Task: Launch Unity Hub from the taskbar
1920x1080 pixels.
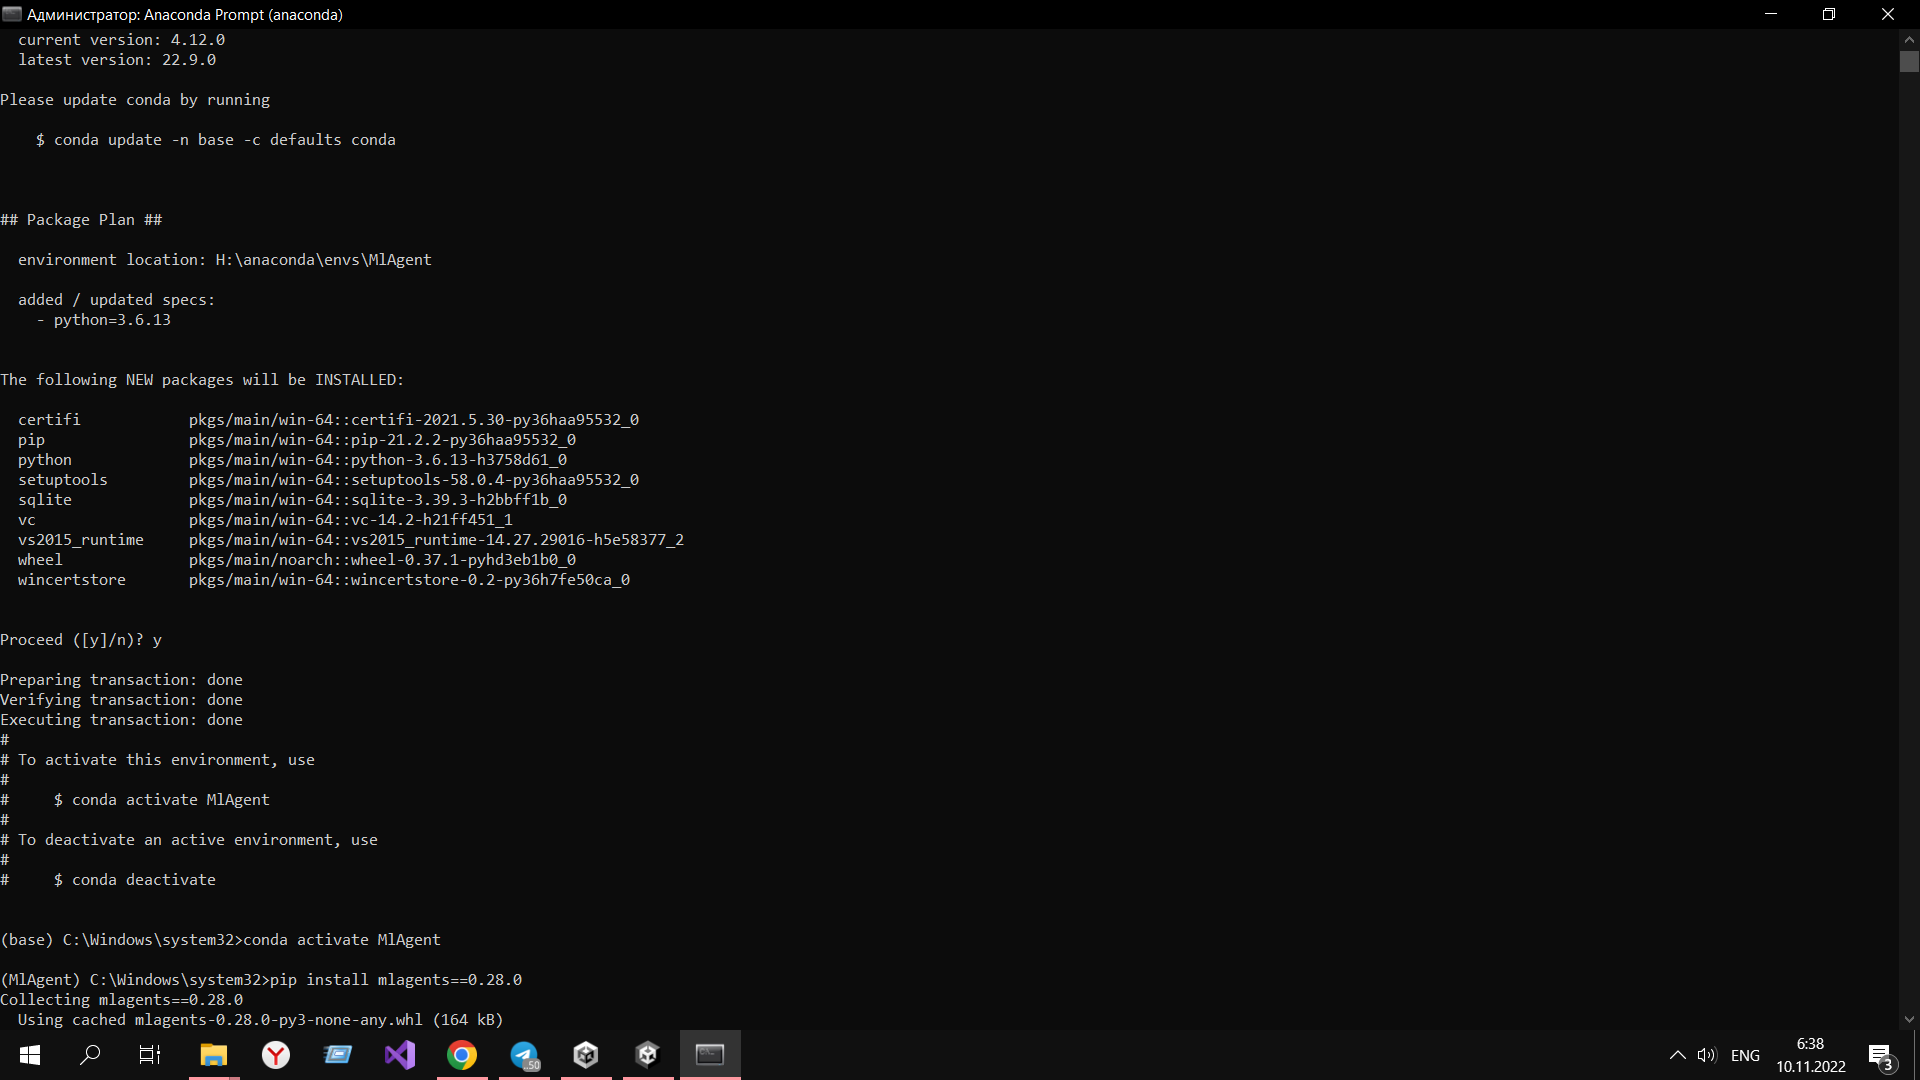Action: pos(586,1055)
